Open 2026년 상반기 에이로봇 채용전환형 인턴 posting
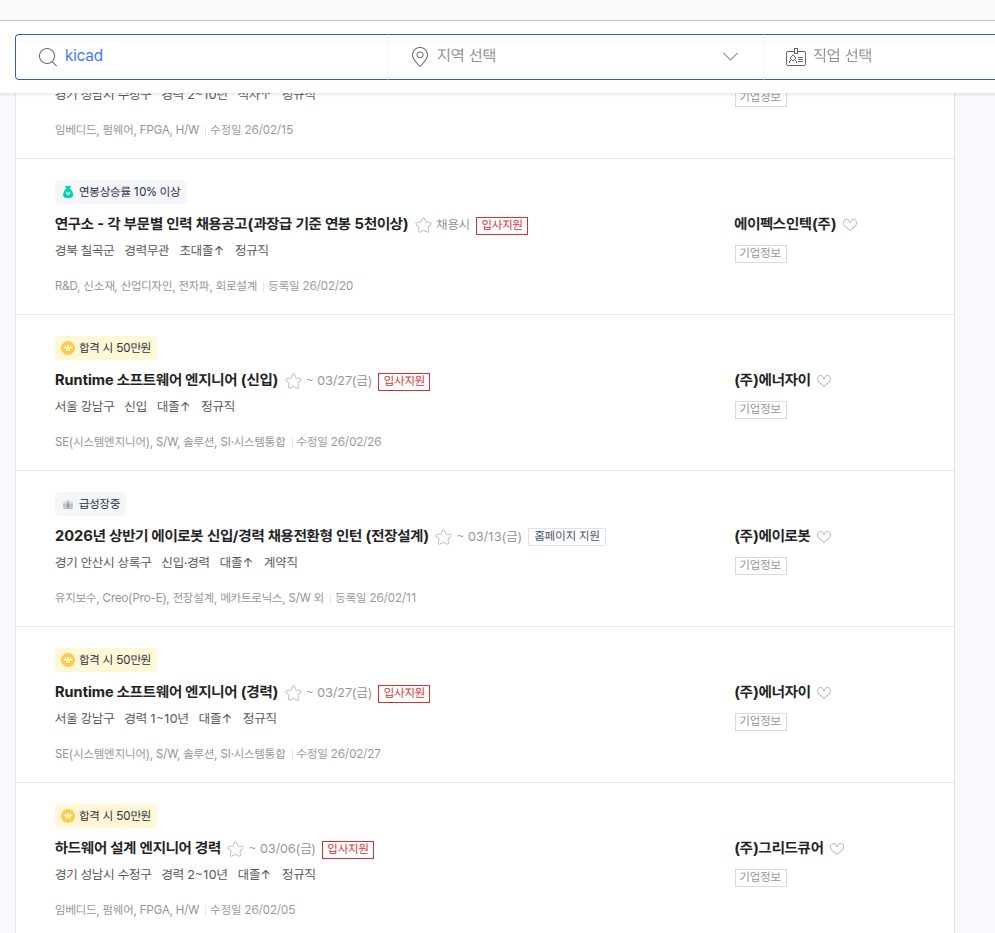The height and width of the screenshot is (933, 995). point(241,536)
